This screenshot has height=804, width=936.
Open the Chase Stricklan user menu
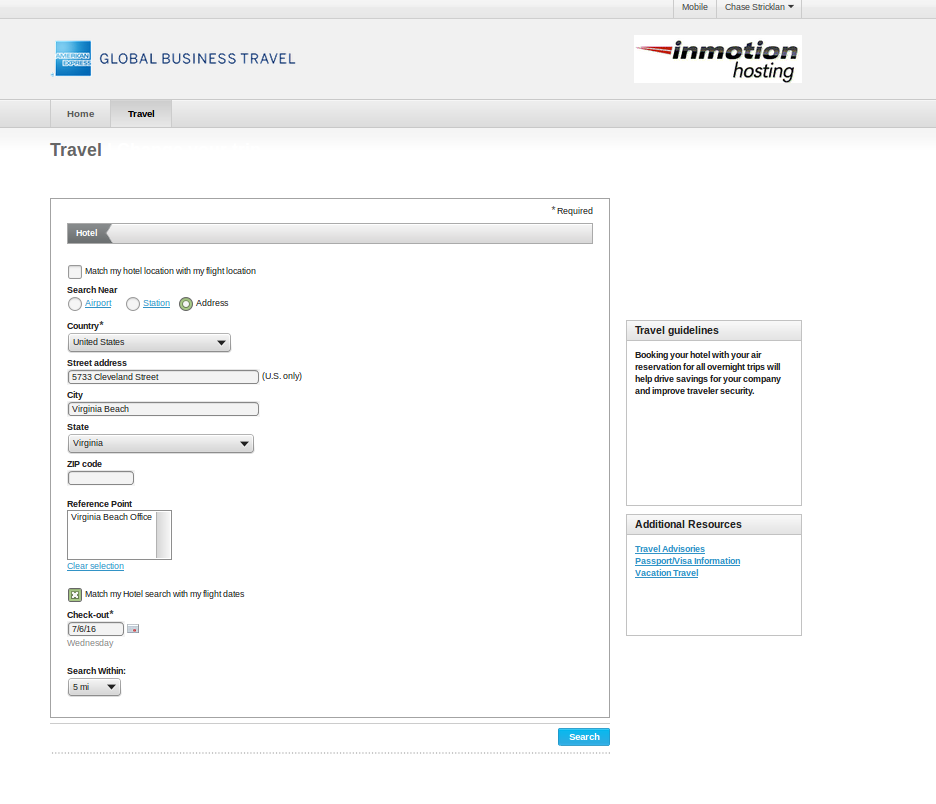click(759, 7)
